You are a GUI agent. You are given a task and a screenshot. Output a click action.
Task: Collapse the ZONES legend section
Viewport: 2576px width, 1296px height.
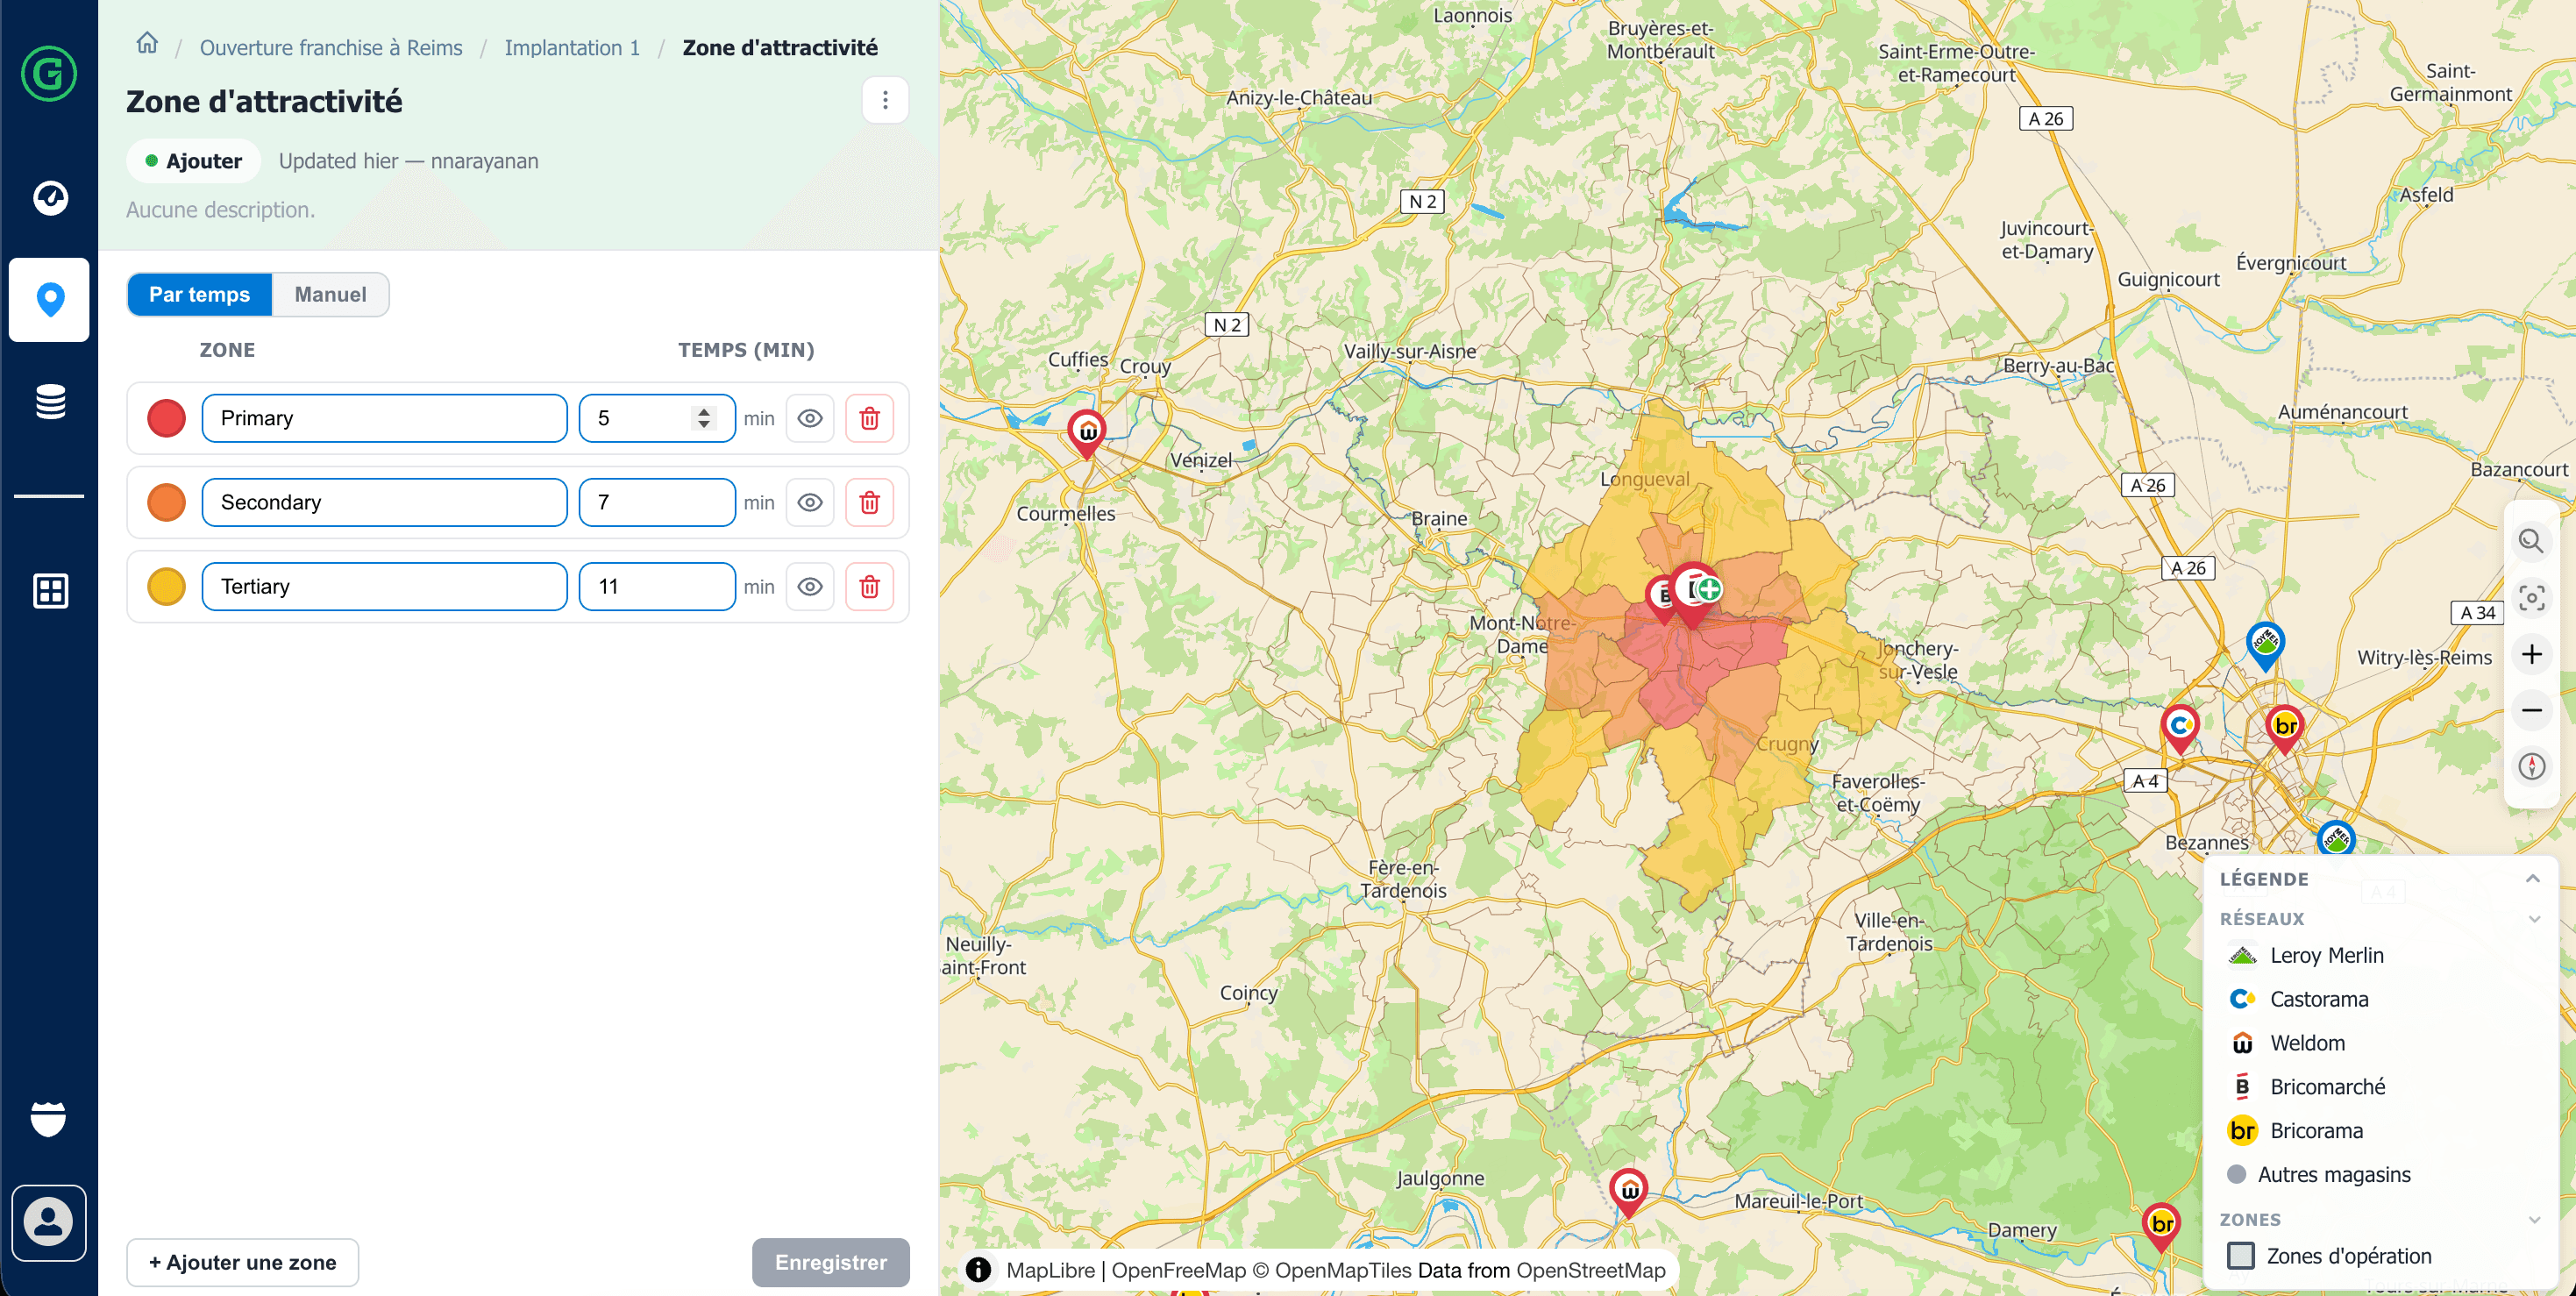[2535, 1219]
